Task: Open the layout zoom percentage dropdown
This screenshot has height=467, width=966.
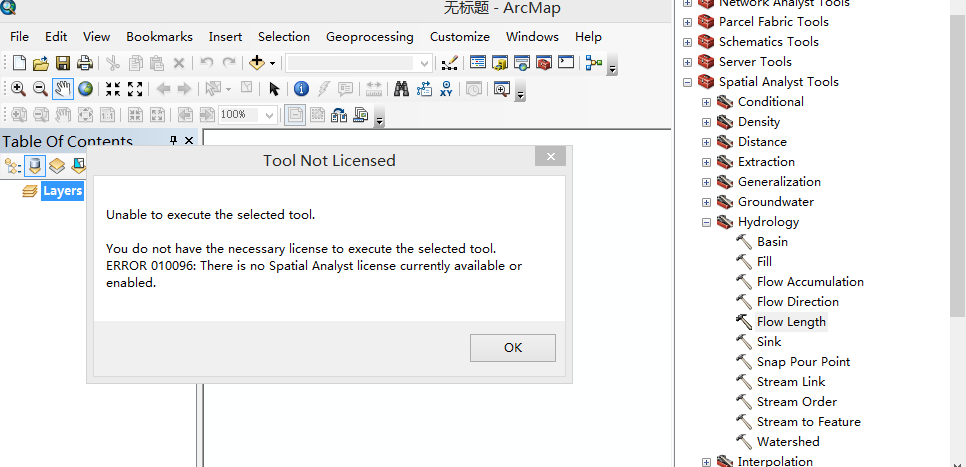Action: (x=269, y=115)
